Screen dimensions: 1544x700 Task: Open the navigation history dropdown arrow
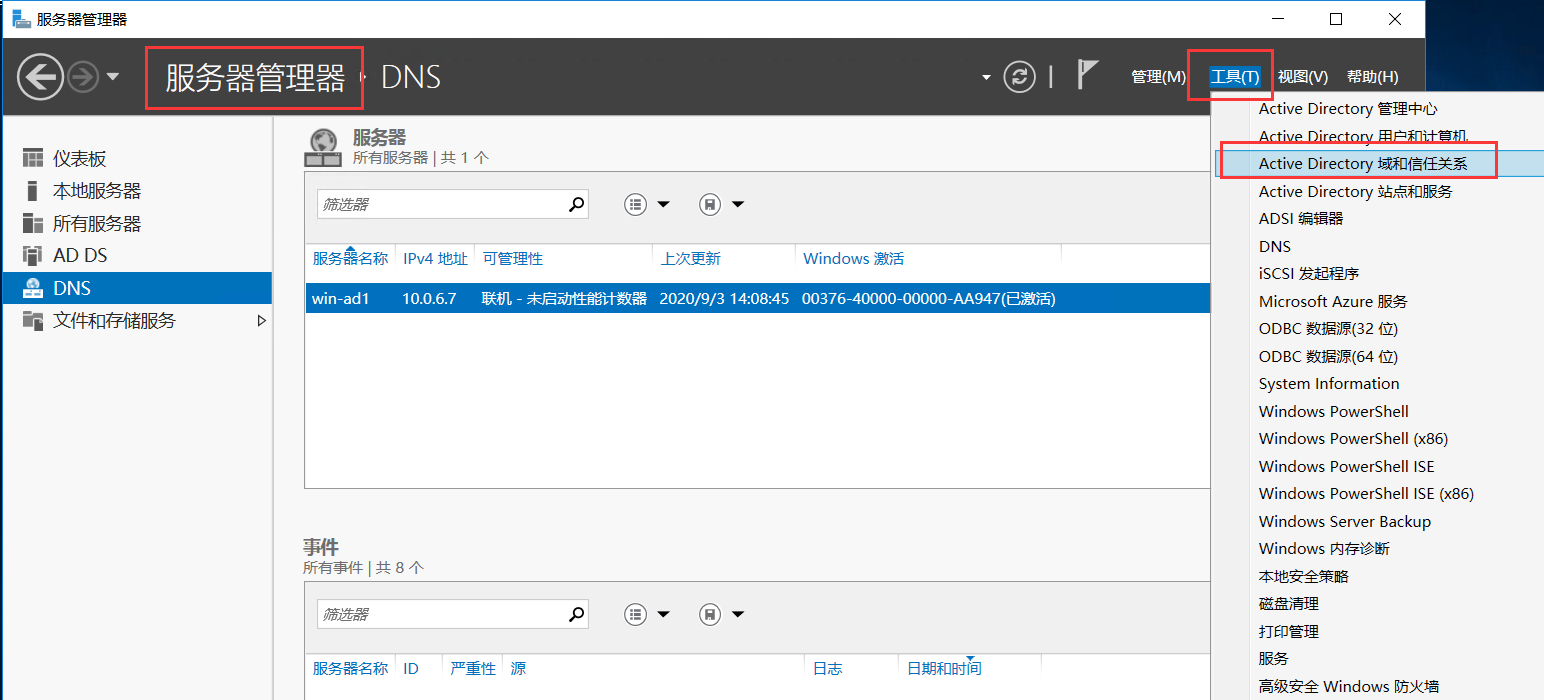click(110, 76)
